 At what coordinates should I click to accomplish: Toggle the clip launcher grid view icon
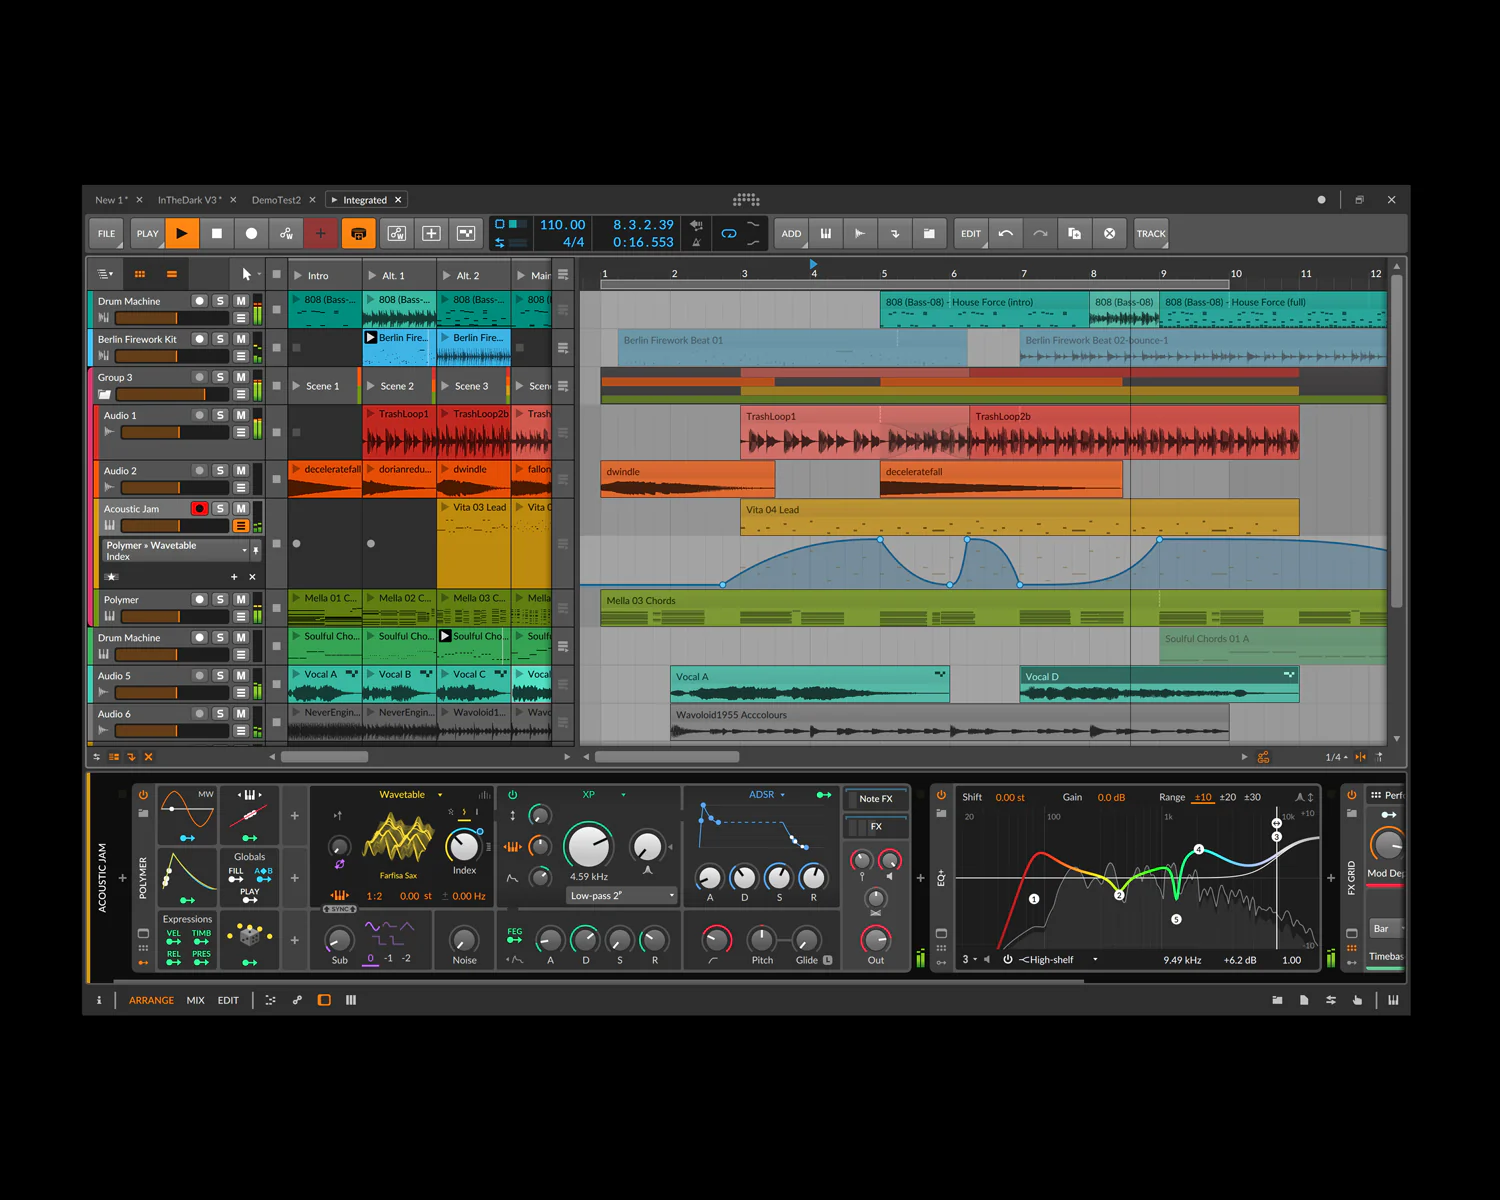pos(140,274)
